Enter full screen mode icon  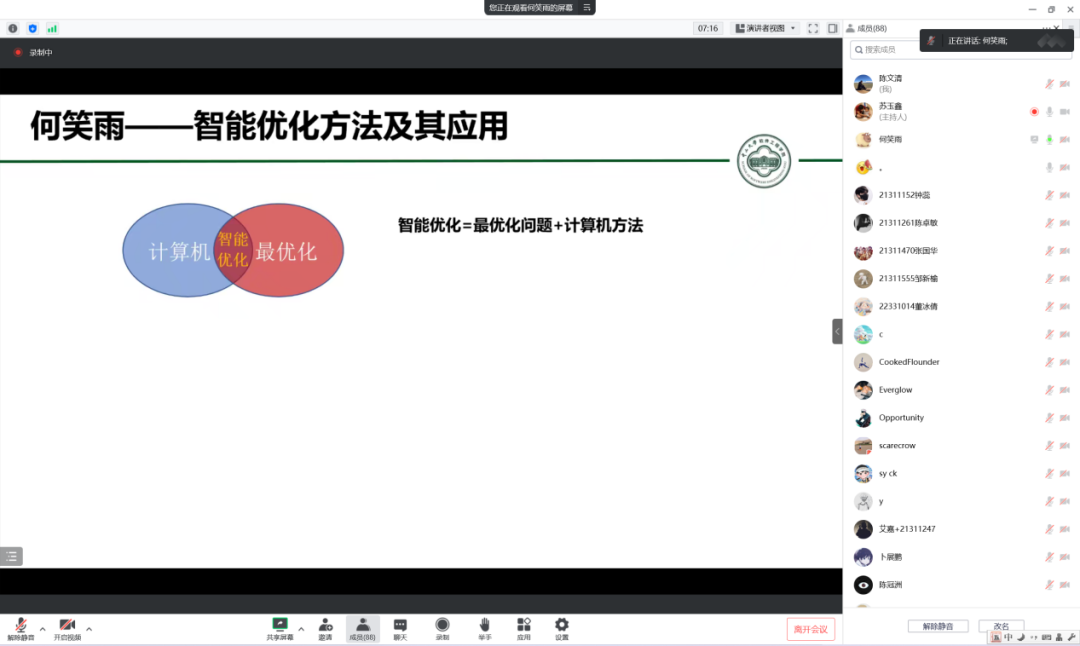[813, 28]
